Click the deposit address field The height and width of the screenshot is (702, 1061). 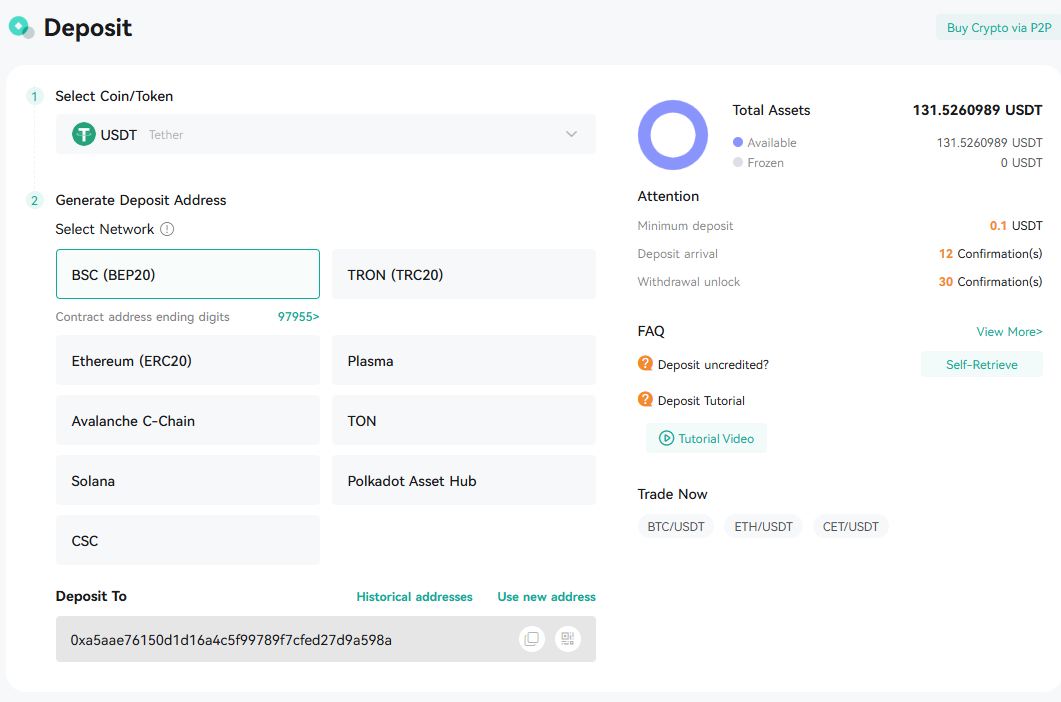click(x=325, y=638)
